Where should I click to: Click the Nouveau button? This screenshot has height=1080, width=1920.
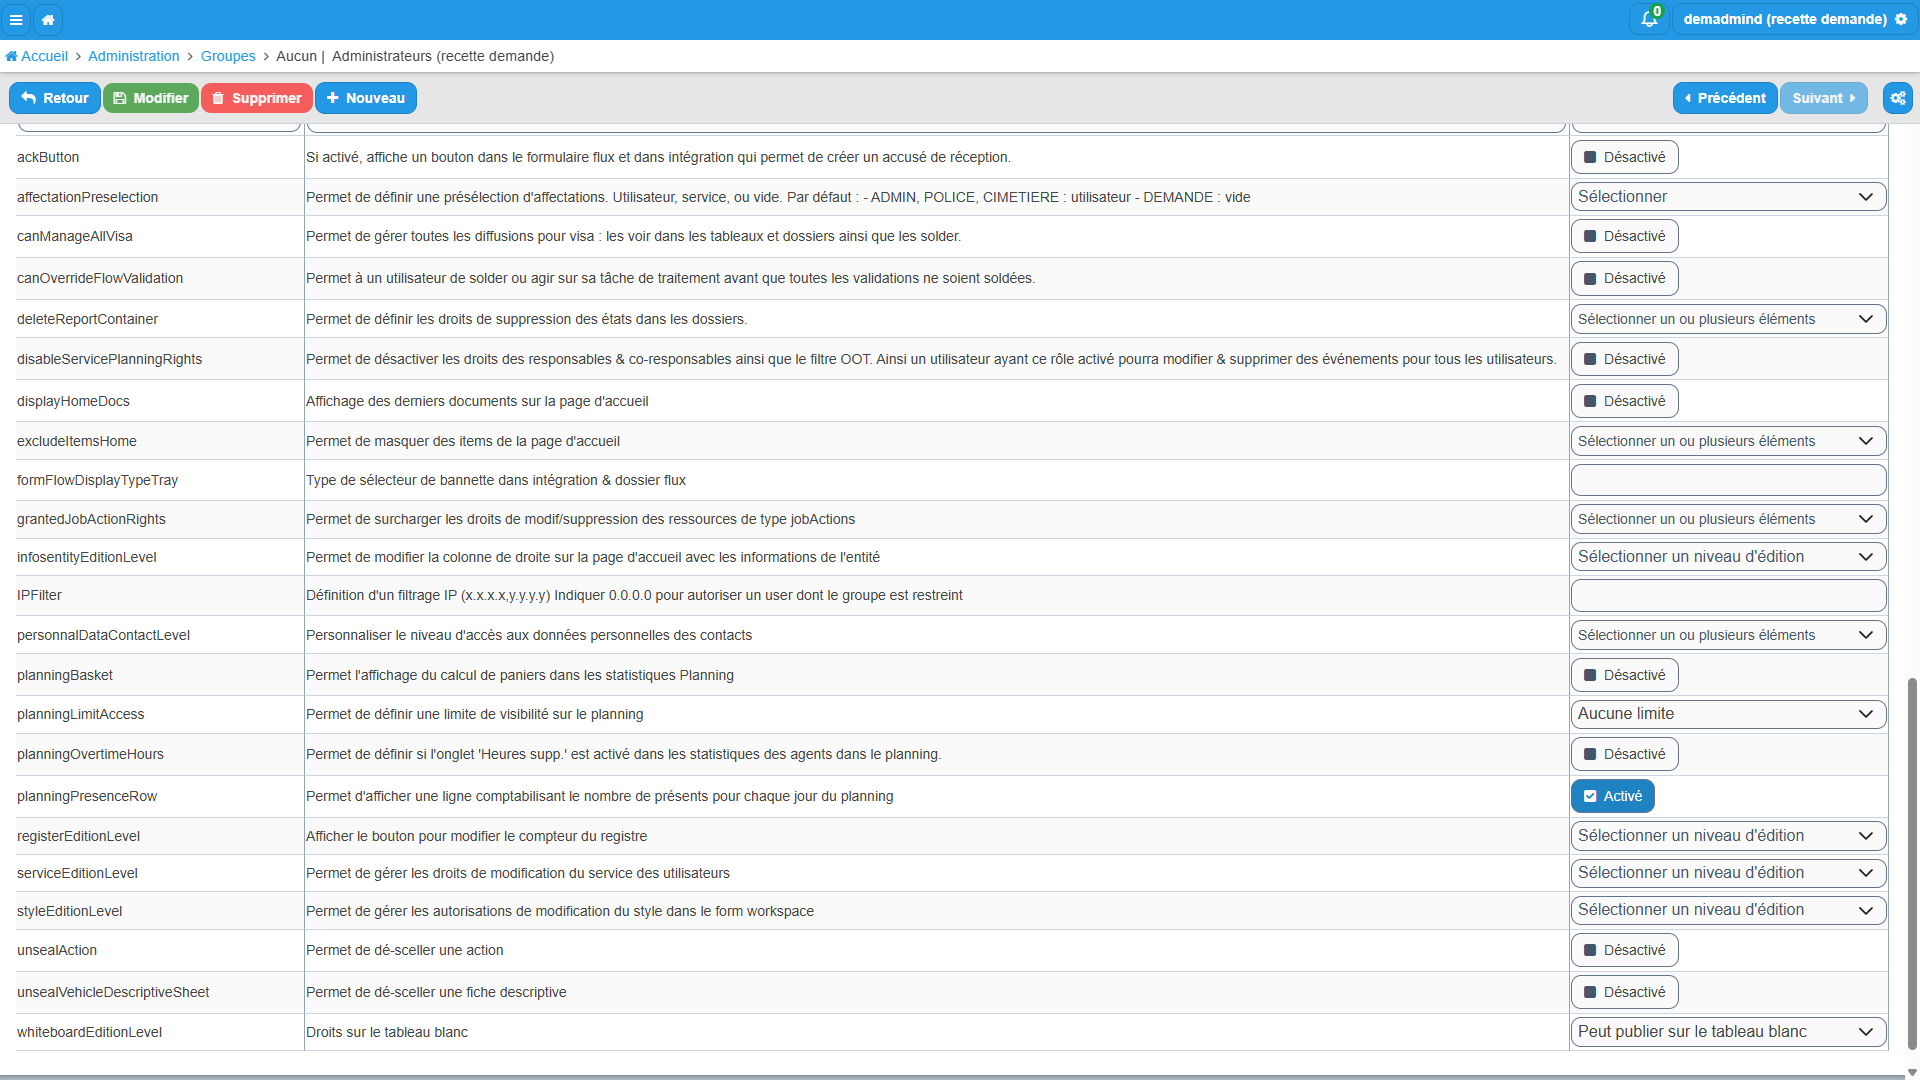[x=366, y=98]
